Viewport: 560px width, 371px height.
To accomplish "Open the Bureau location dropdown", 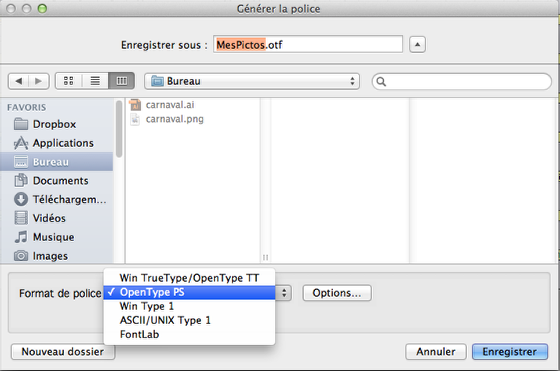I will [252, 81].
